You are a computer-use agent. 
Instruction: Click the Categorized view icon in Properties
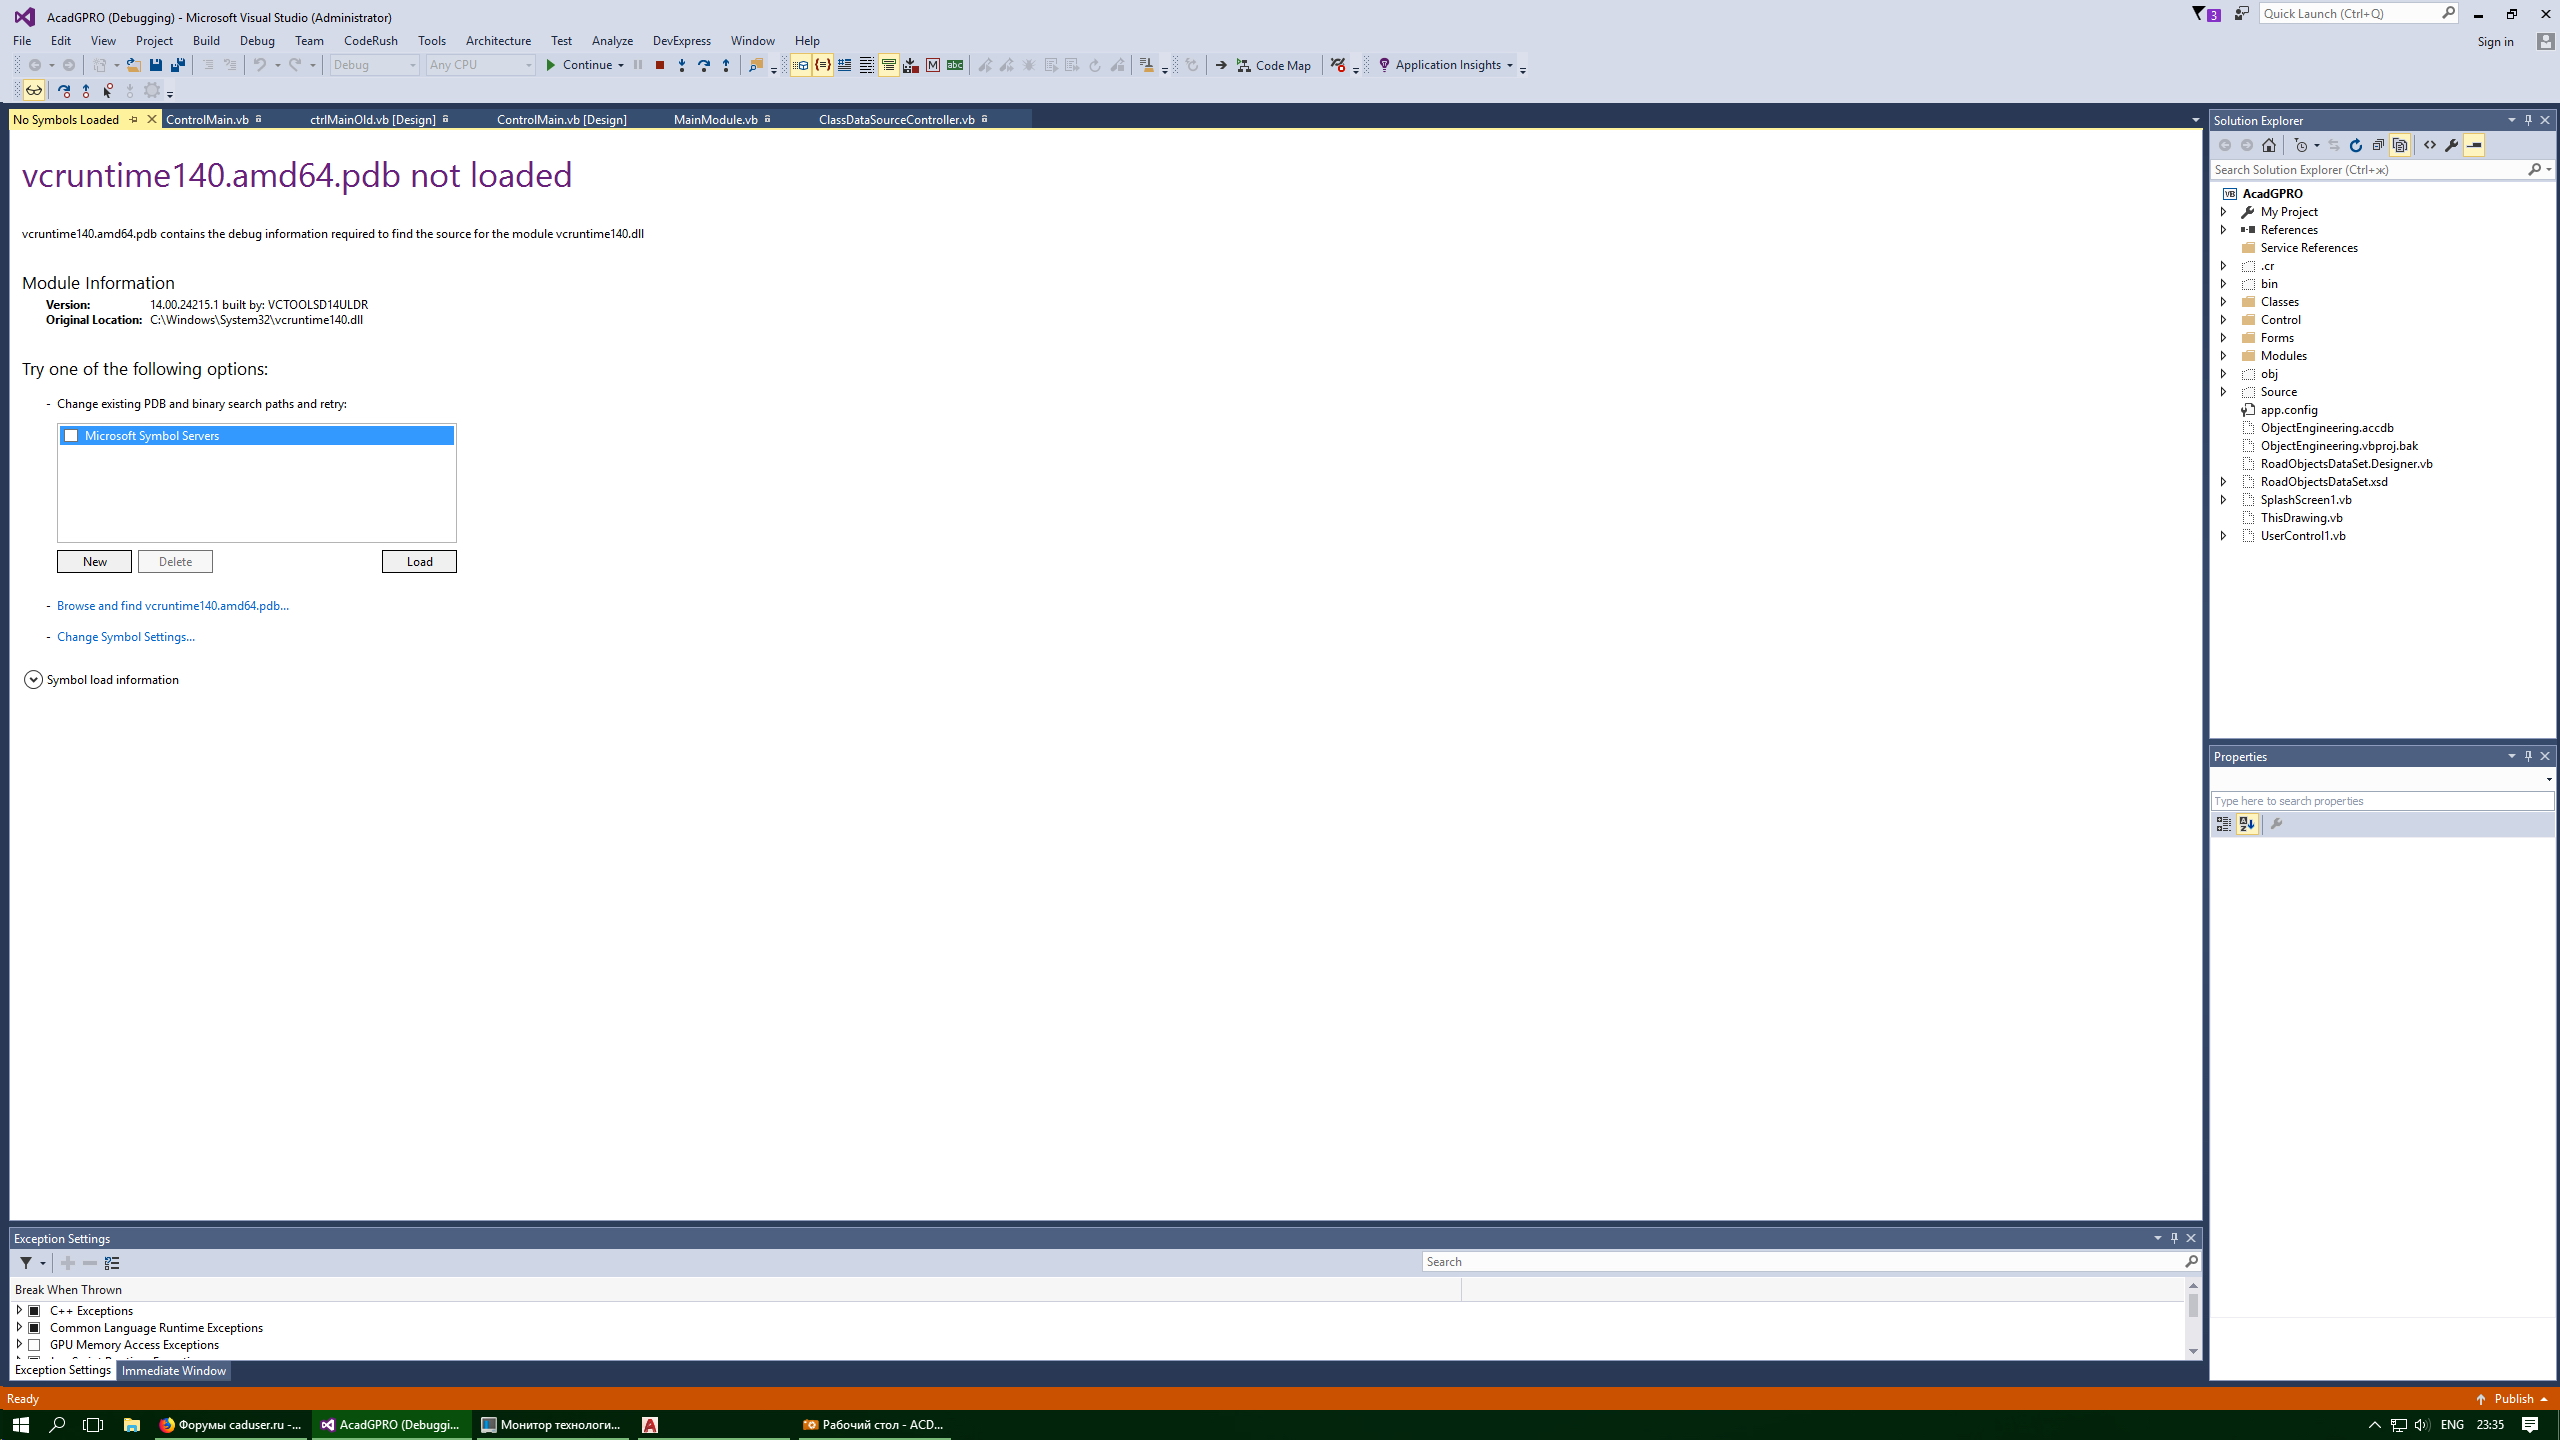2224,824
